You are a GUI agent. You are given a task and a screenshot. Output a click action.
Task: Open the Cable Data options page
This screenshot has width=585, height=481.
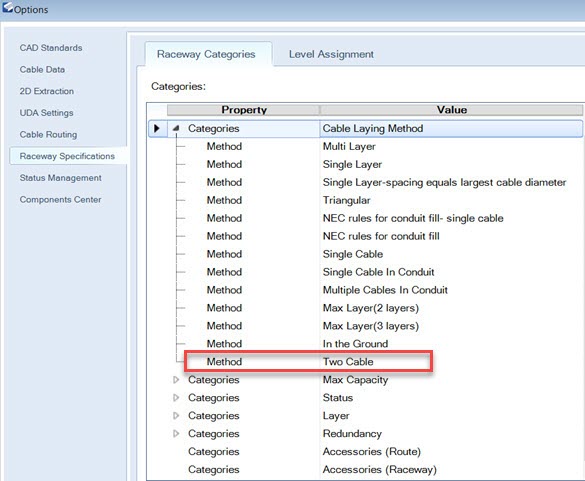(42, 69)
